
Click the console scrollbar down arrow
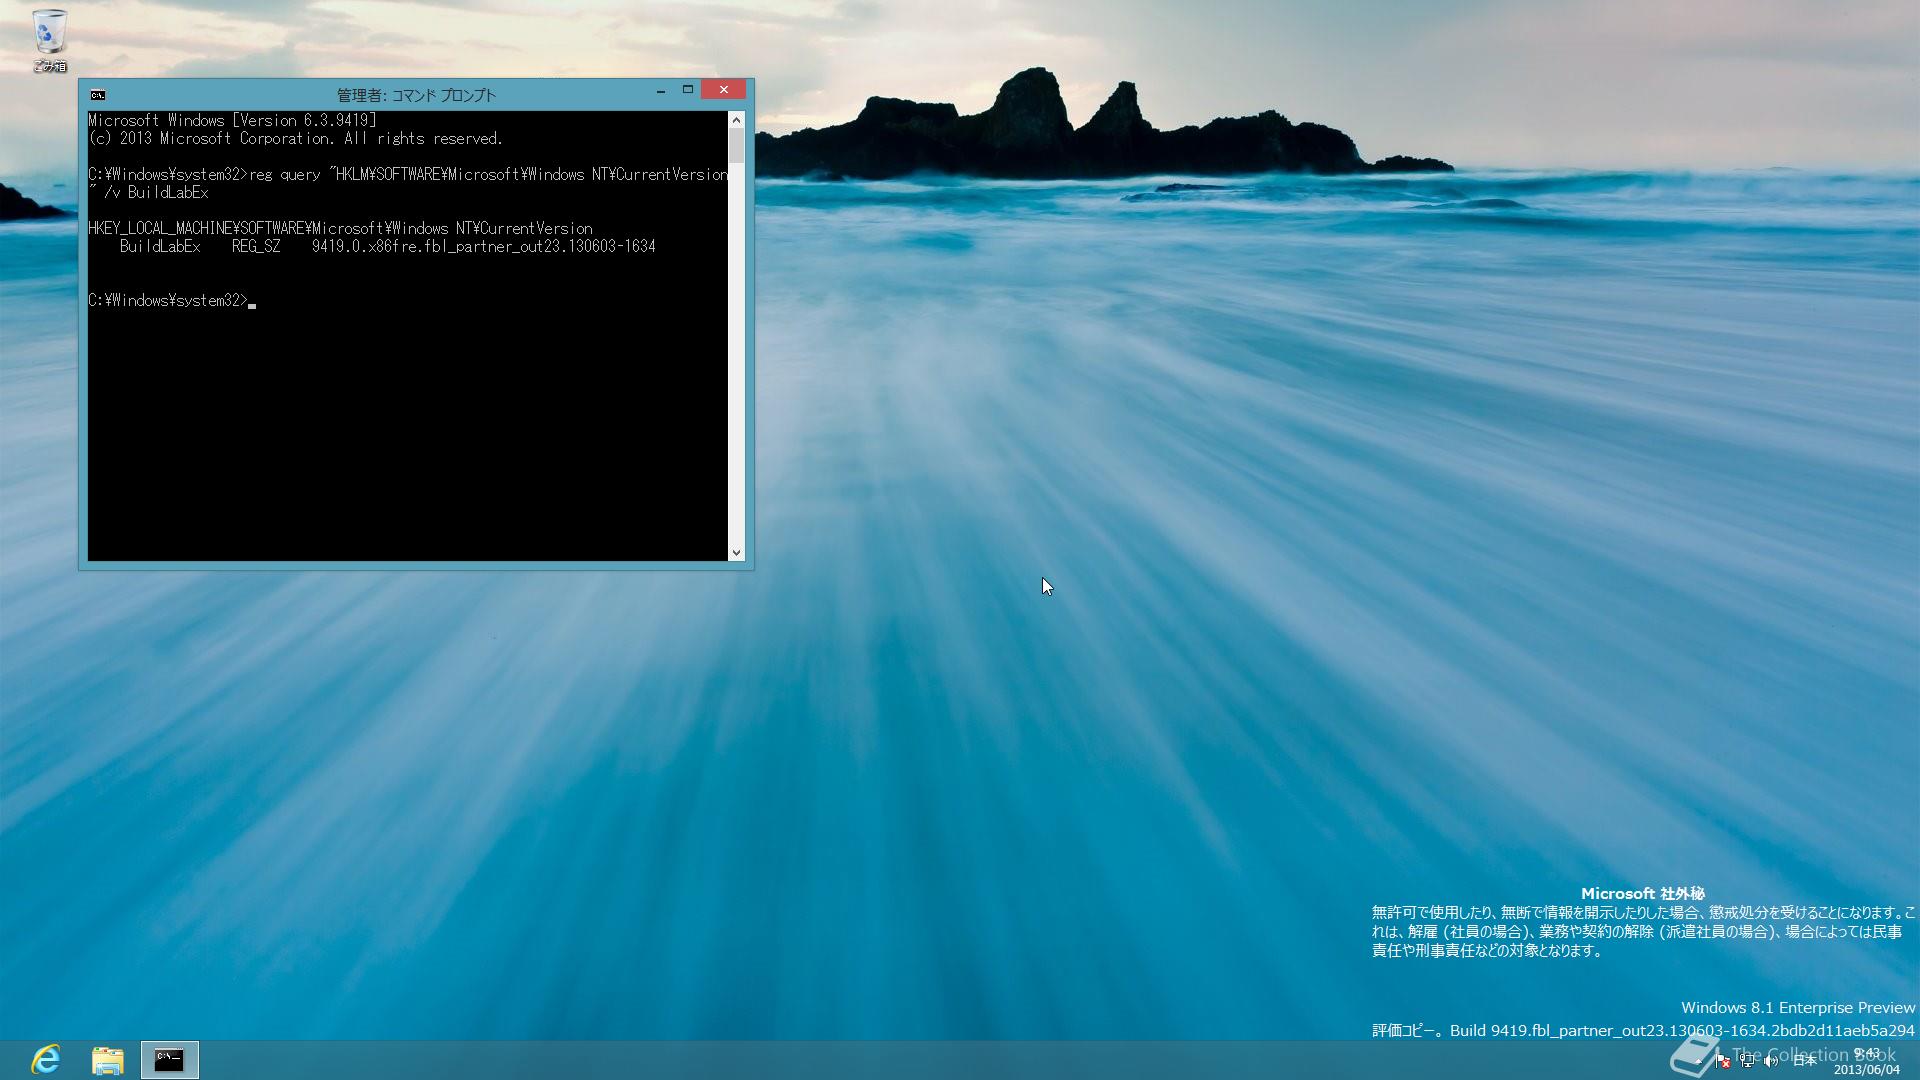[x=737, y=552]
